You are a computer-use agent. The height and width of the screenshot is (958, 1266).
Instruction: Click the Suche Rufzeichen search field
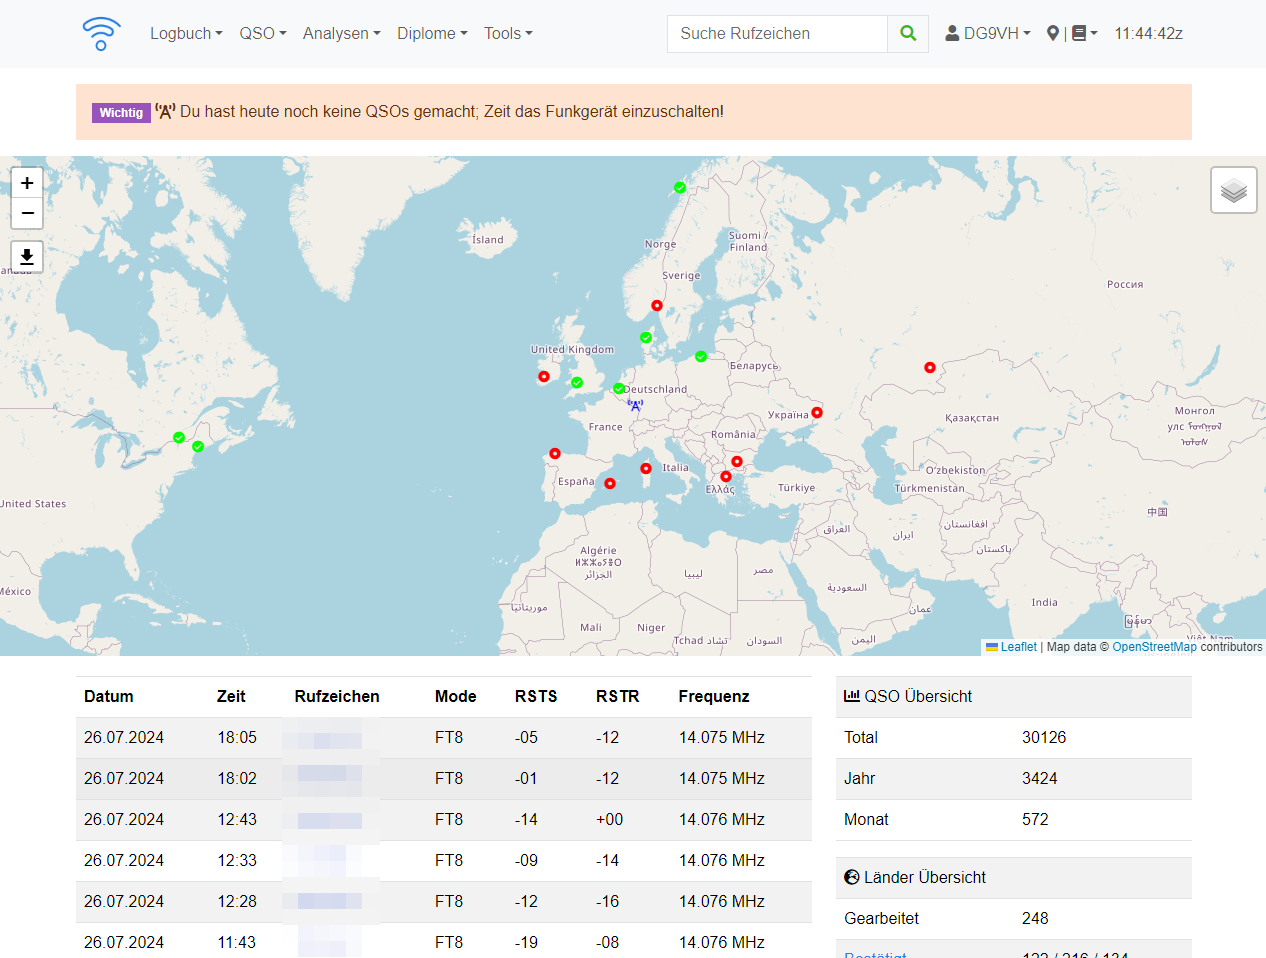coord(777,33)
